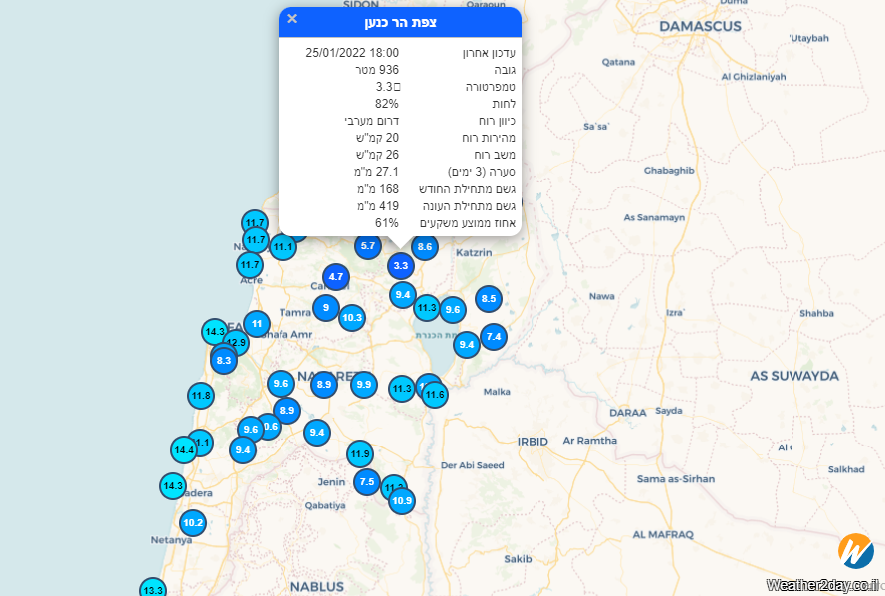The width and height of the screenshot is (885, 596).
Task: Click the NABLUS city label on map
Action: pyautogui.click(x=317, y=587)
